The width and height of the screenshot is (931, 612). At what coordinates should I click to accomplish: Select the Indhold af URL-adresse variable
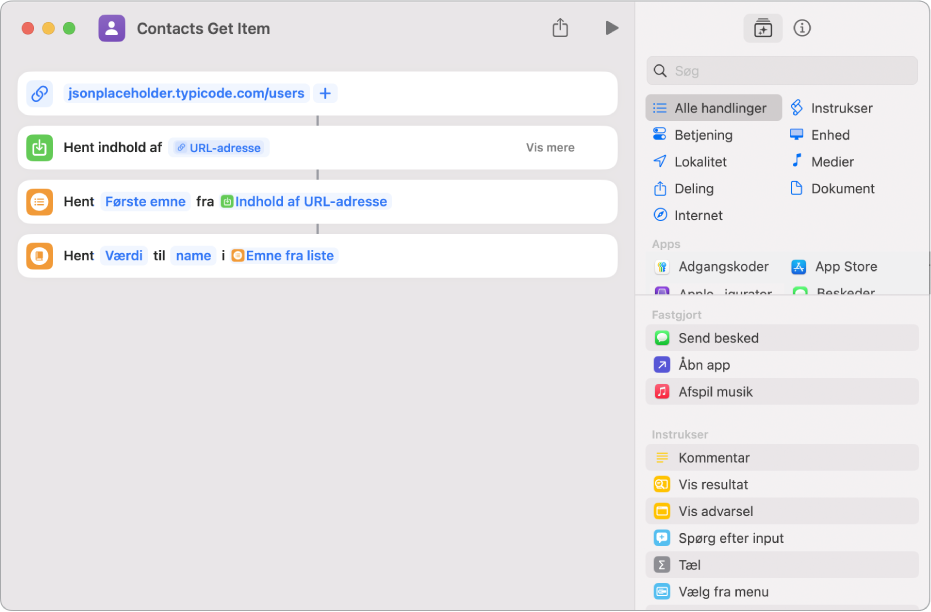pyautogui.click(x=305, y=201)
